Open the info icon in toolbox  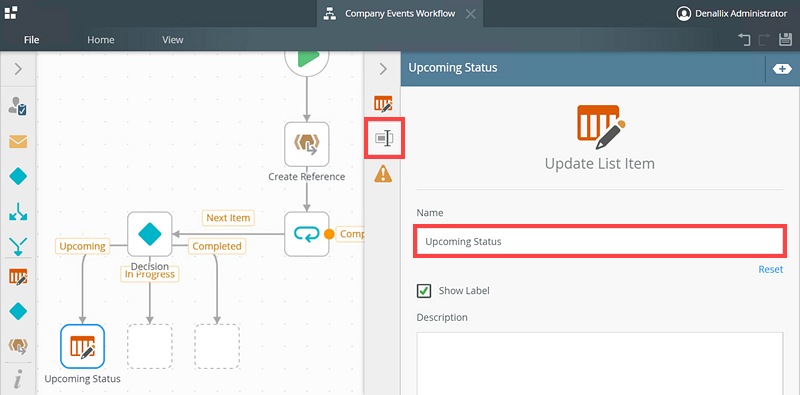coord(18,380)
